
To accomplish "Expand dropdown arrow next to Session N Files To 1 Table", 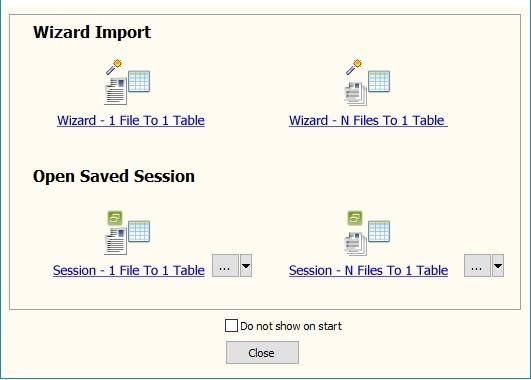I will tap(498, 266).
